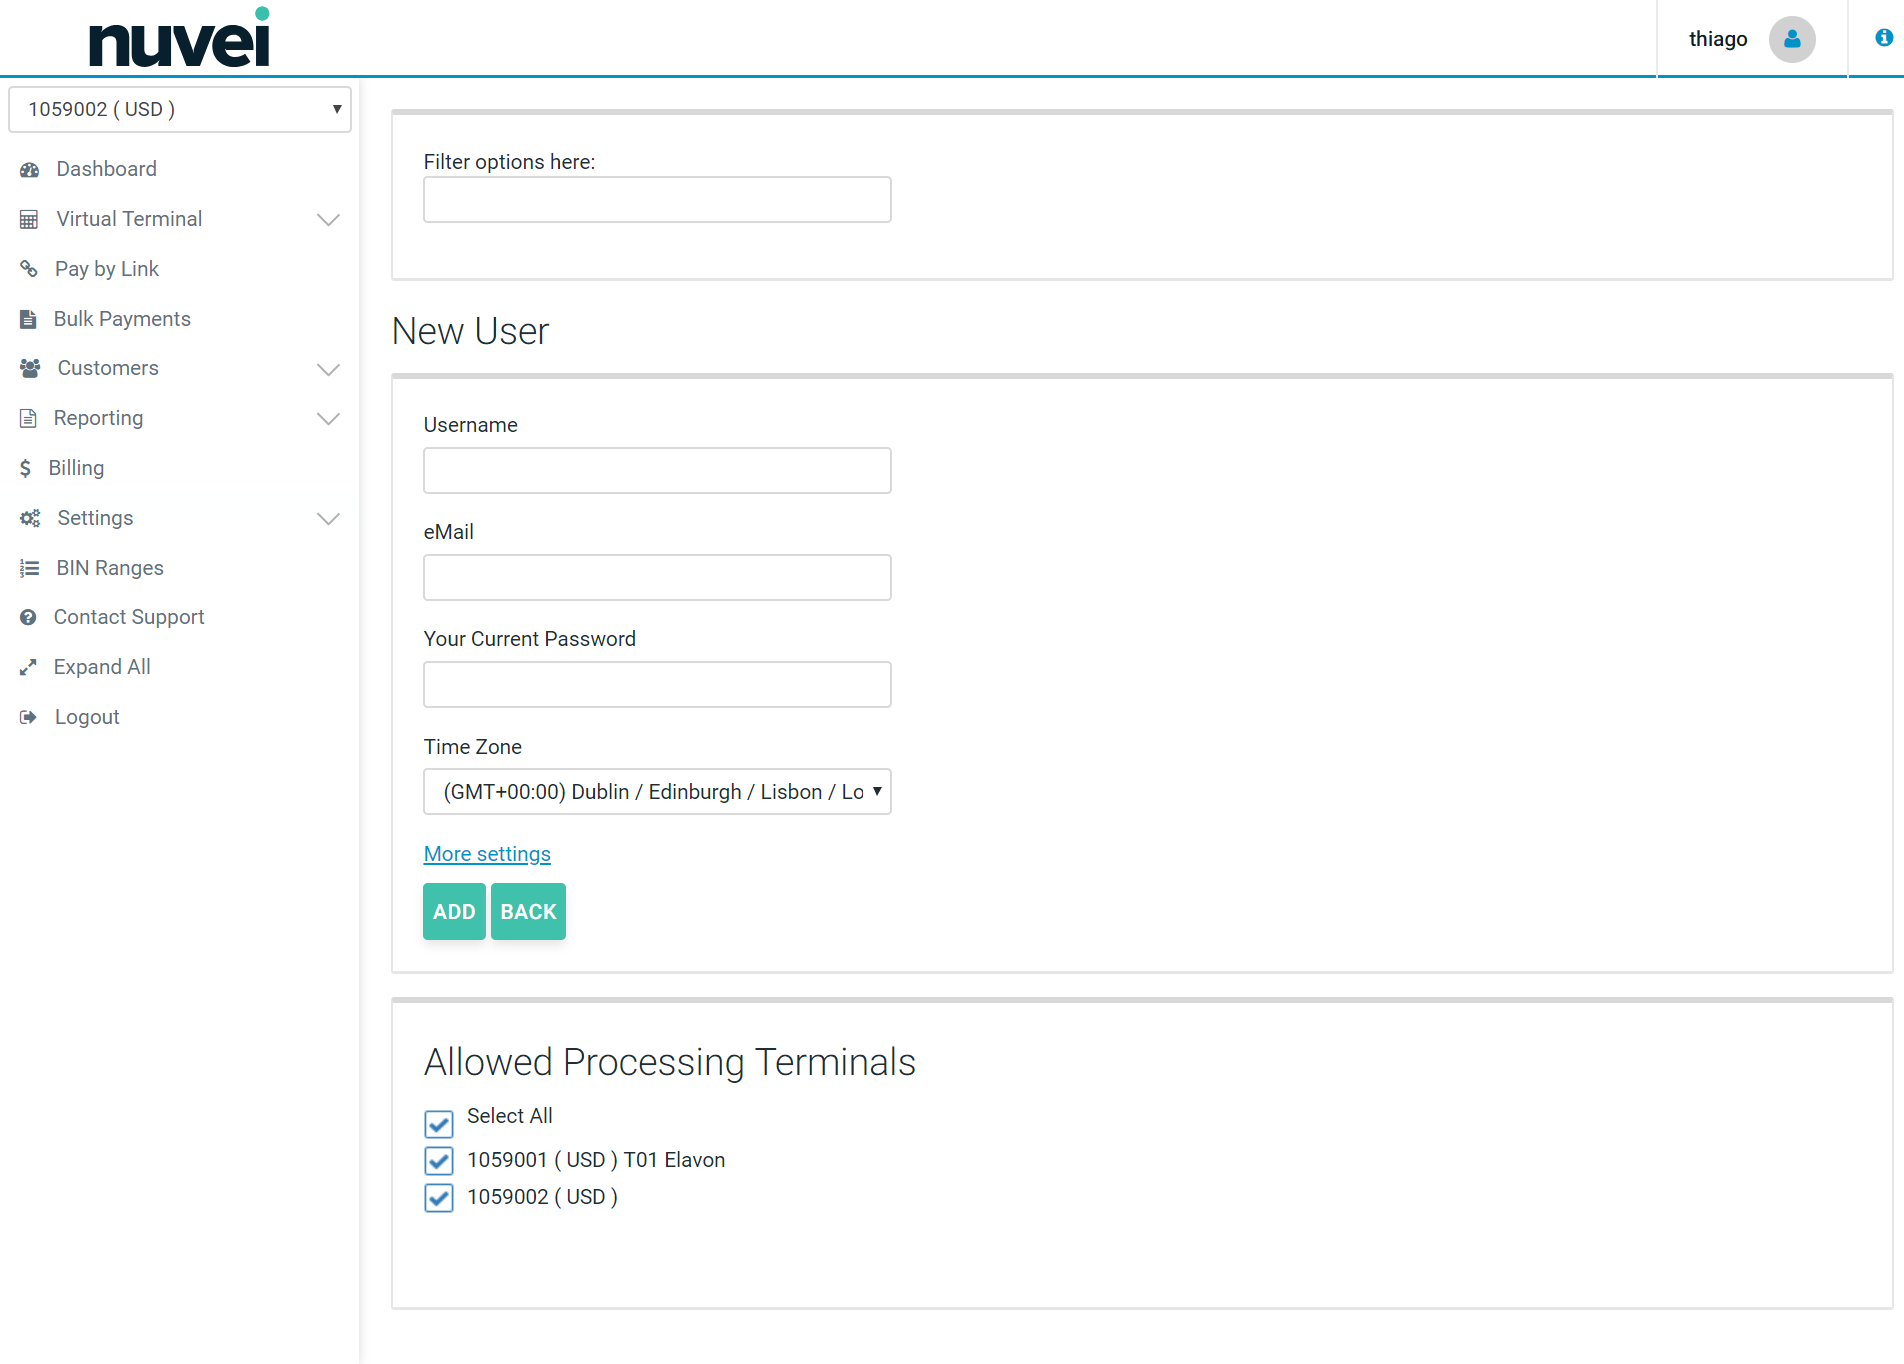Viewport: 1904px width, 1364px height.
Task: Click the Bulk Payments document icon
Action: pyautogui.click(x=28, y=319)
